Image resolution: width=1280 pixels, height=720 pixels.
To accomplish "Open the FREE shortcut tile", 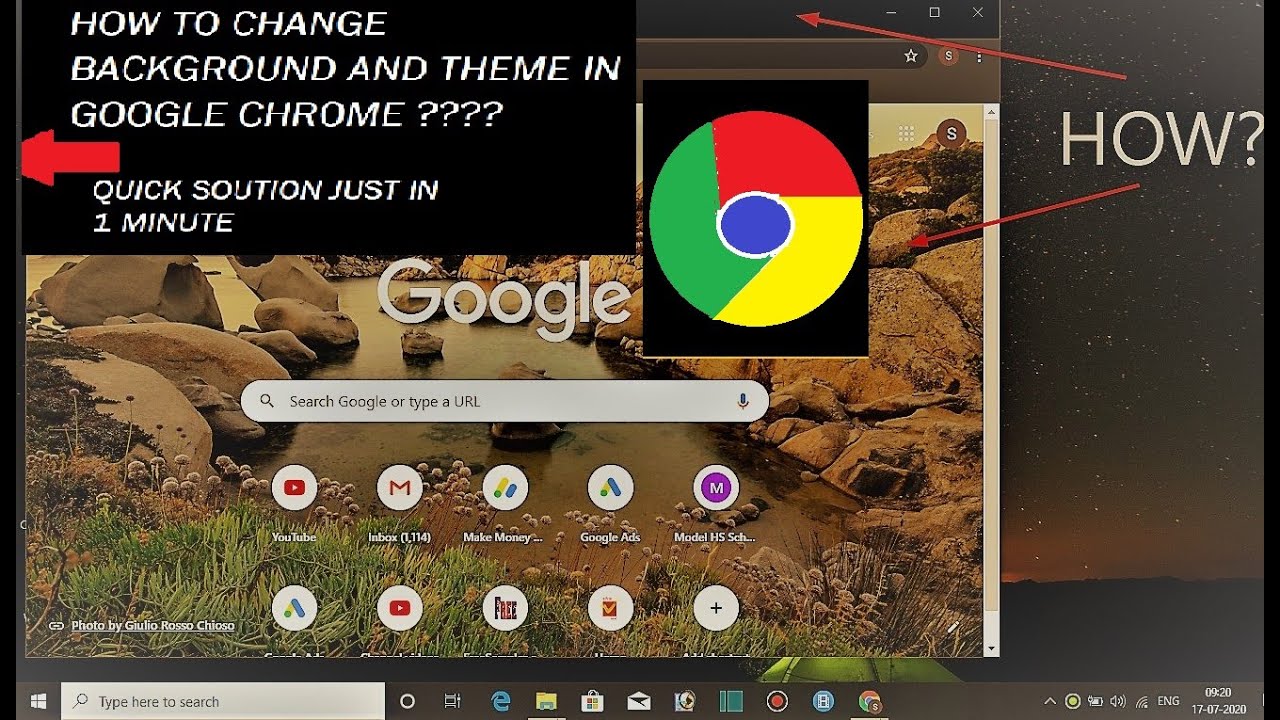I will pos(505,608).
